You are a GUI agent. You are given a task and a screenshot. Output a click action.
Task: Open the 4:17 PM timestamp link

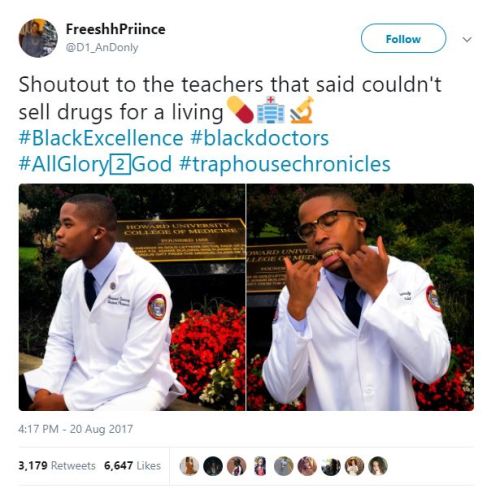pos(76,429)
